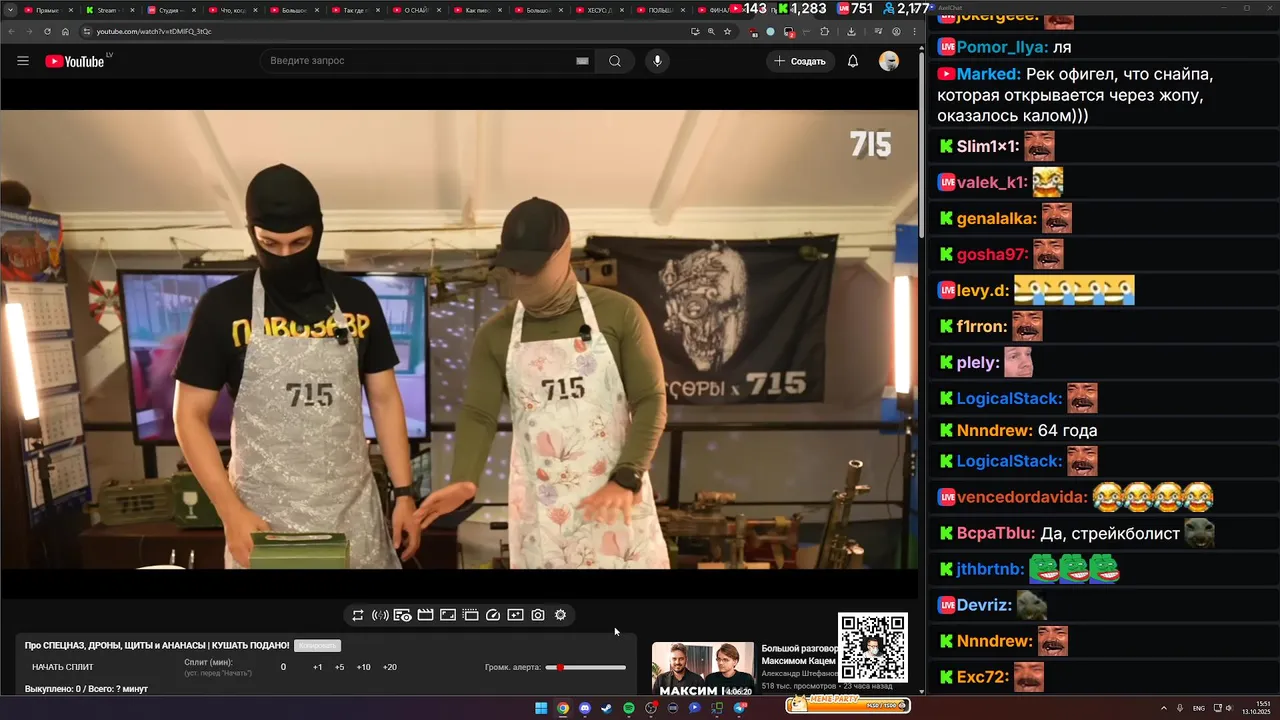Add +10 minutes to the split
Image resolution: width=1280 pixels, height=720 pixels.
coord(363,667)
